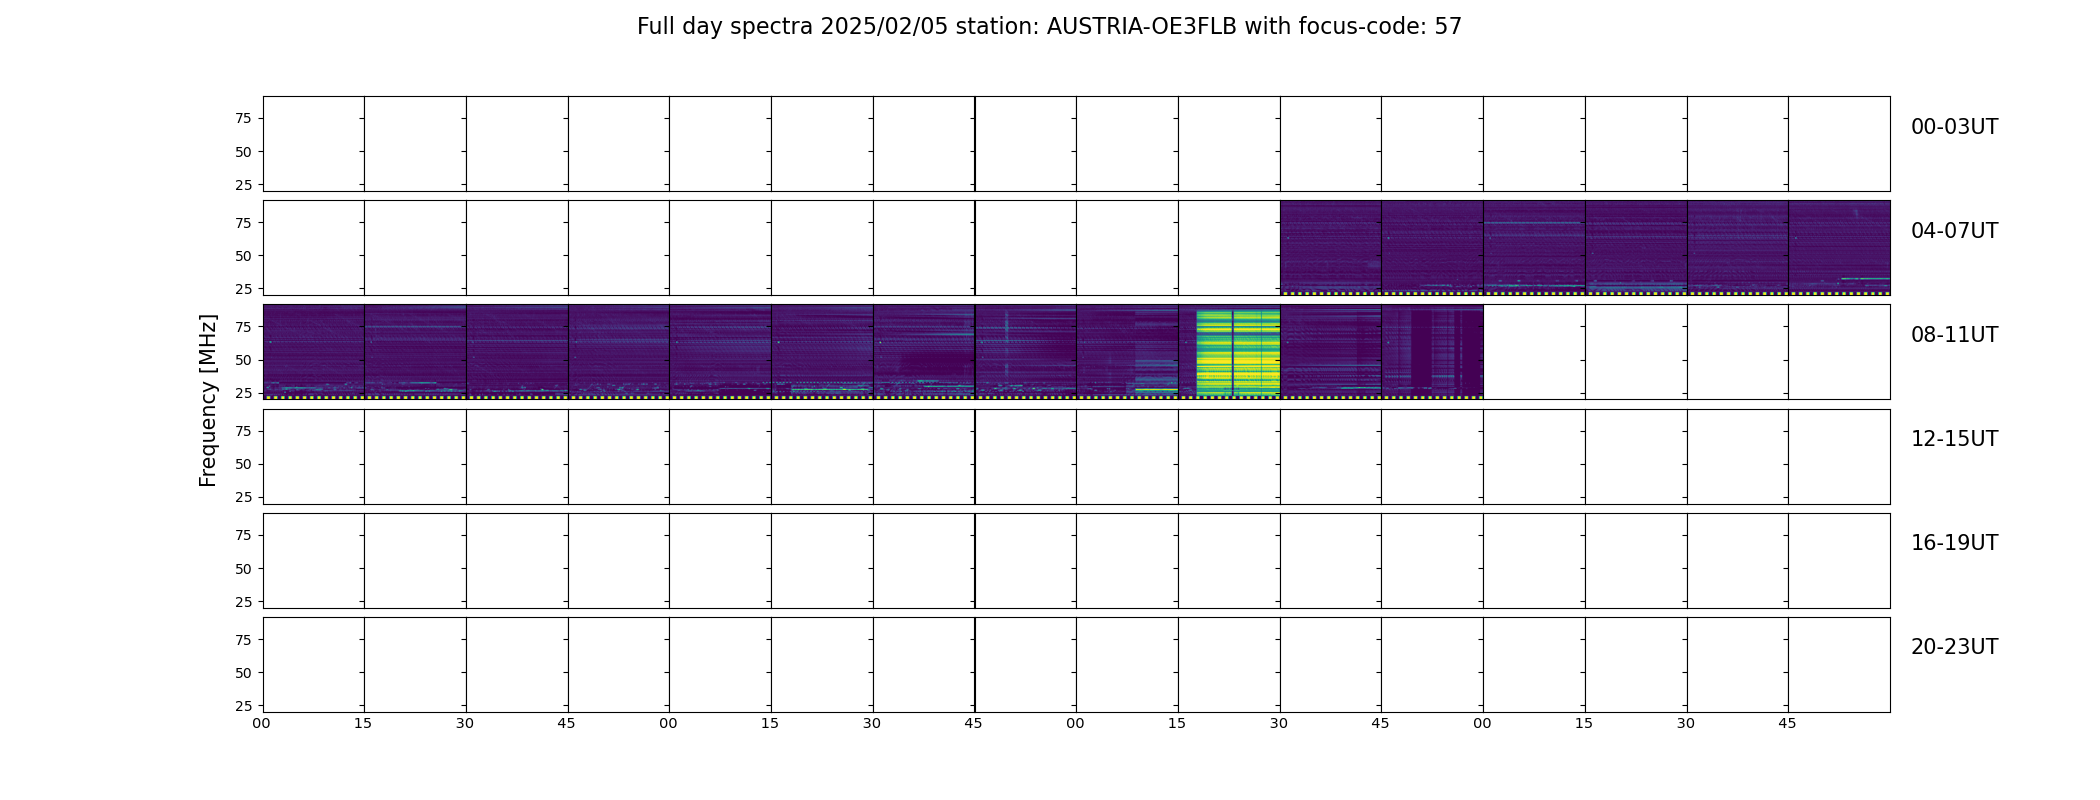Click the '50' tick on the 04-07UT row
The image size is (2100, 800).
point(243,256)
